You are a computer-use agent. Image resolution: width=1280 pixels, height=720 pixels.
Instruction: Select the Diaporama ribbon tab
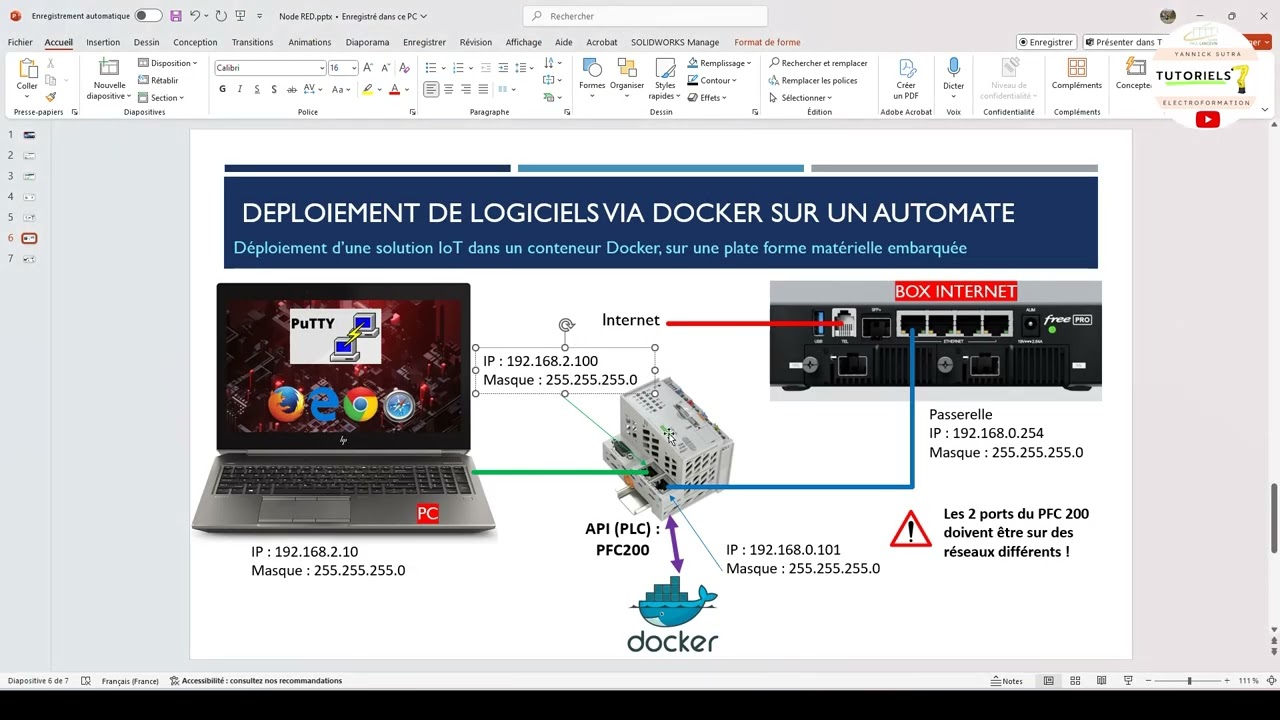pos(368,42)
